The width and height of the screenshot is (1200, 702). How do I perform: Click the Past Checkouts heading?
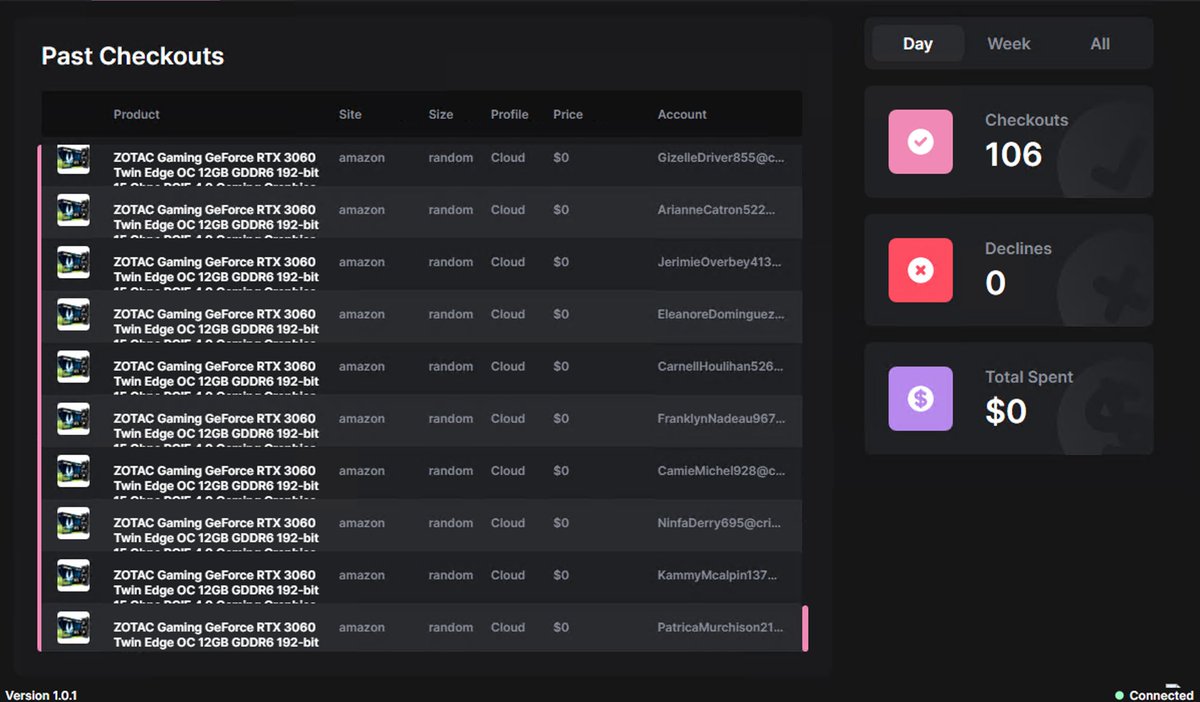pyautogui.click(x=133, y=56)
